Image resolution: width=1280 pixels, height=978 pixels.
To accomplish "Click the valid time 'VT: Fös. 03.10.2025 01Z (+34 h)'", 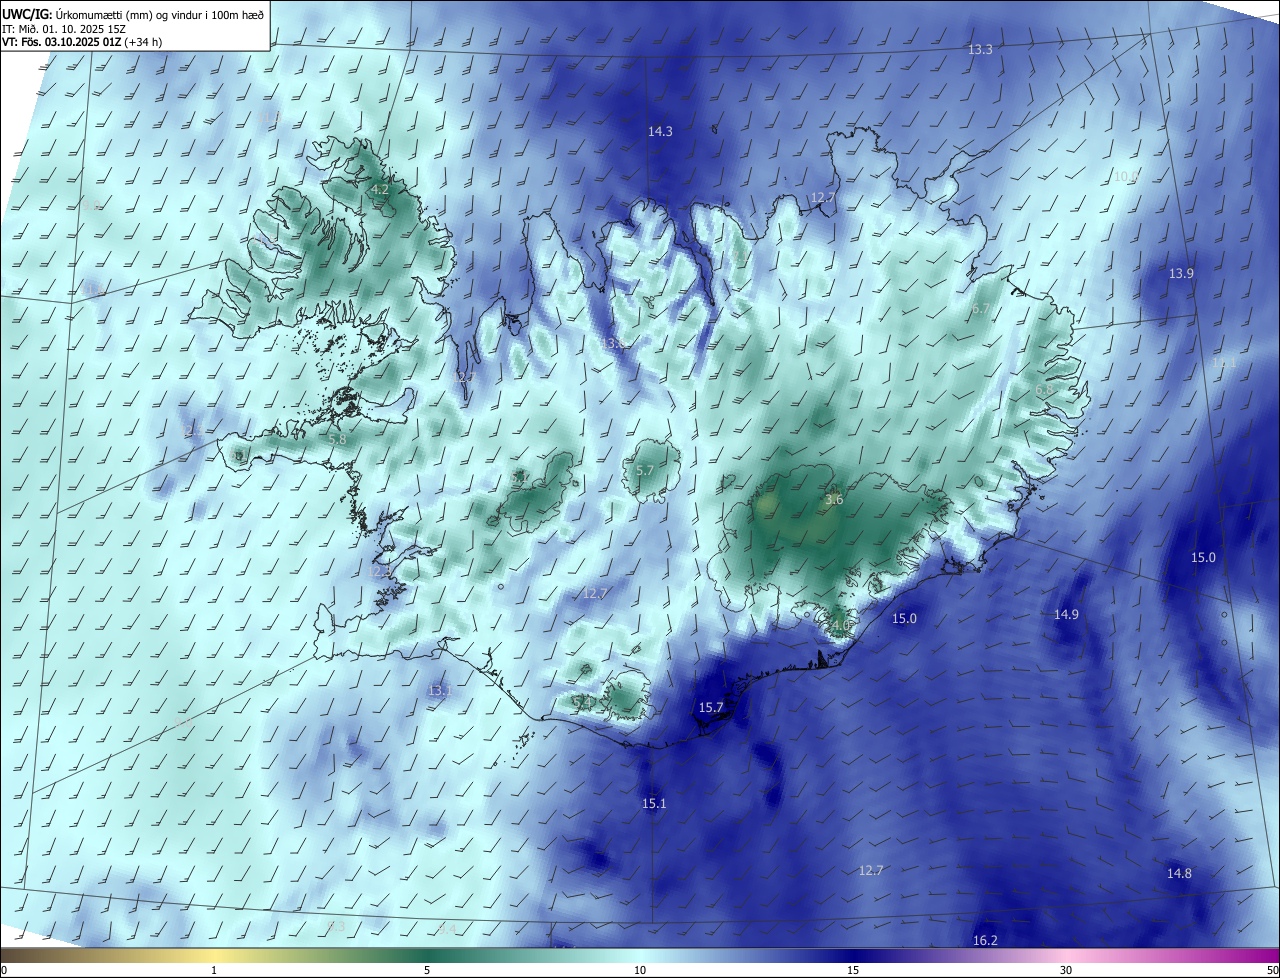I will click(82, 42).
